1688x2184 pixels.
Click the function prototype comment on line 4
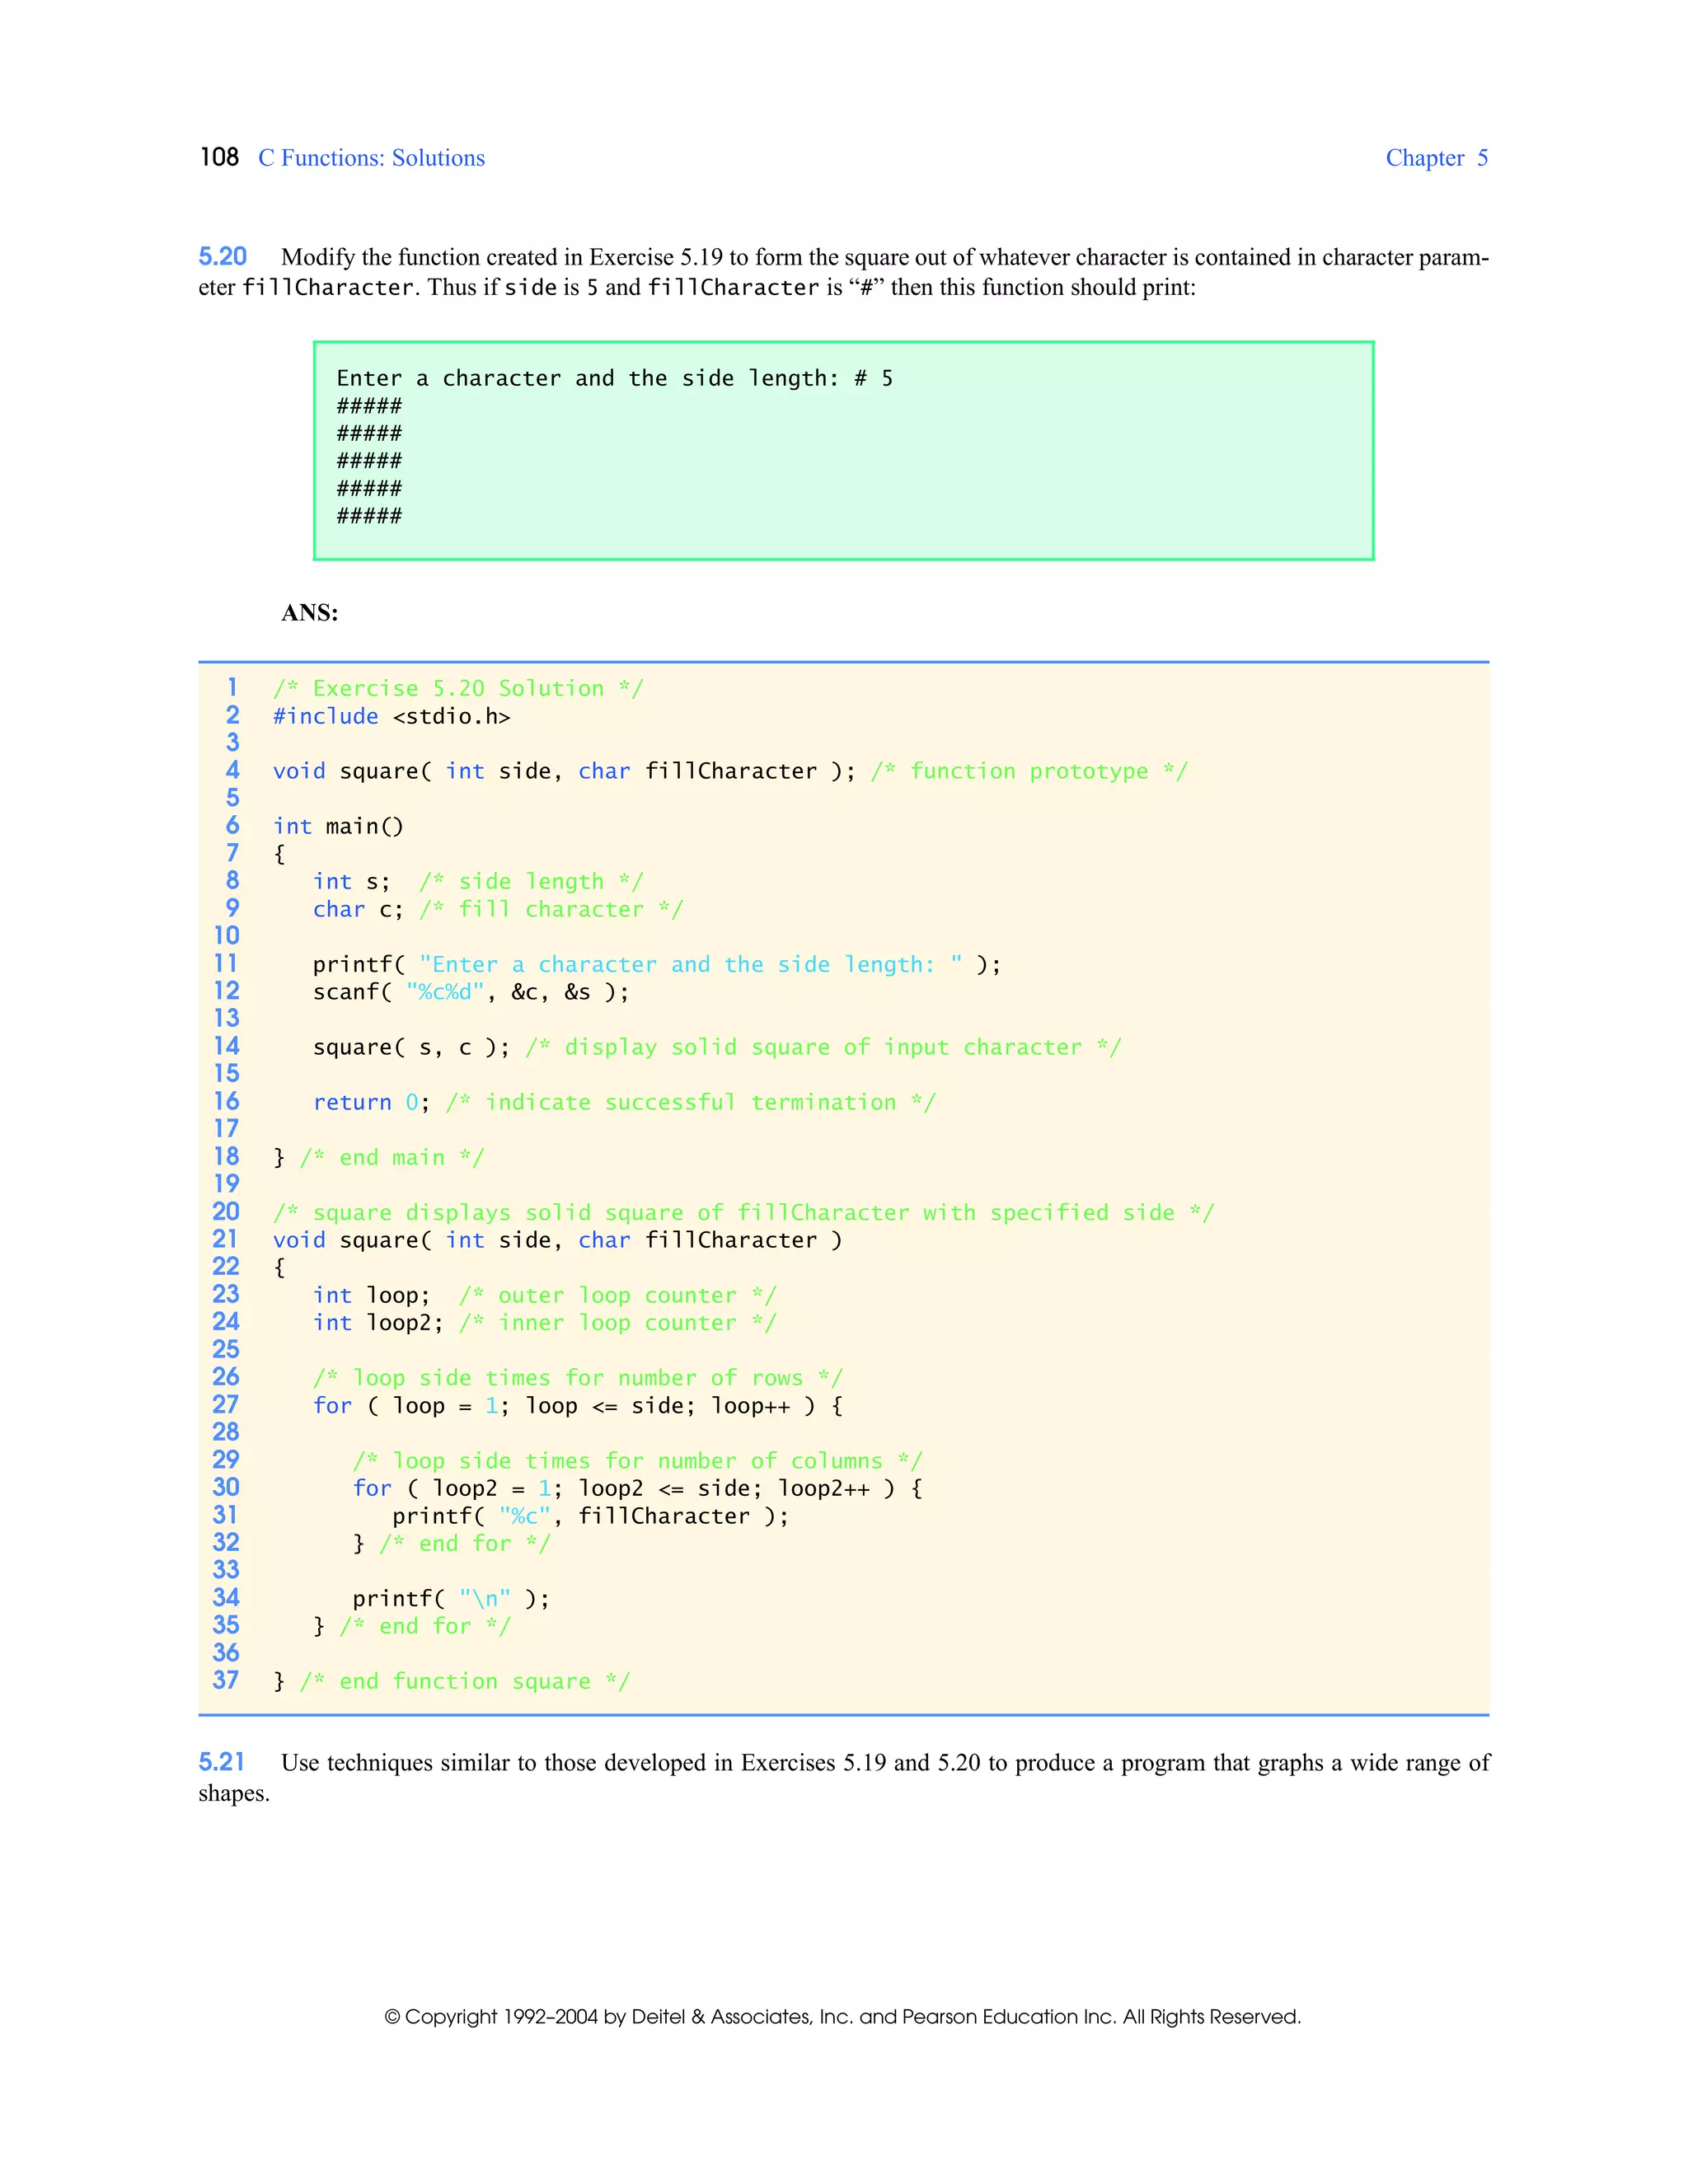point(1028,771)
